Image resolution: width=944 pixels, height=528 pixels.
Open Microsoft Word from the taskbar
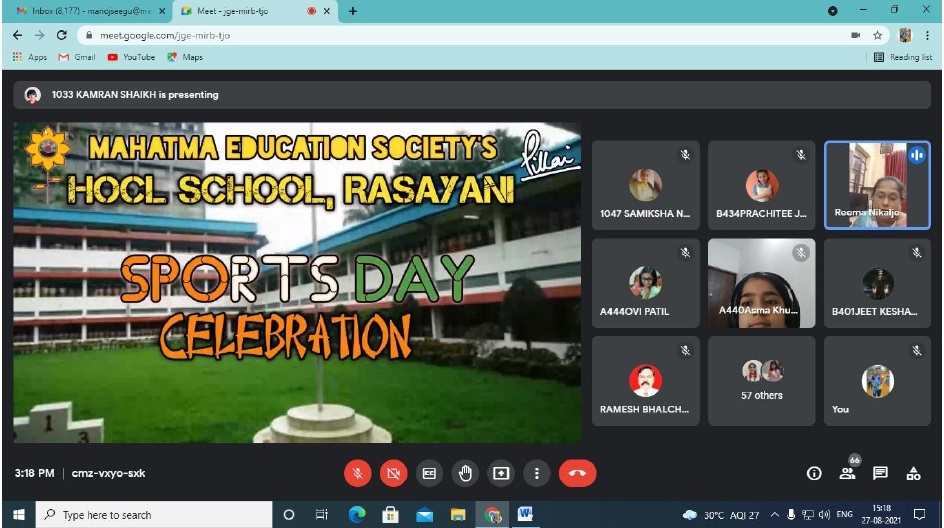click(524, 515)
